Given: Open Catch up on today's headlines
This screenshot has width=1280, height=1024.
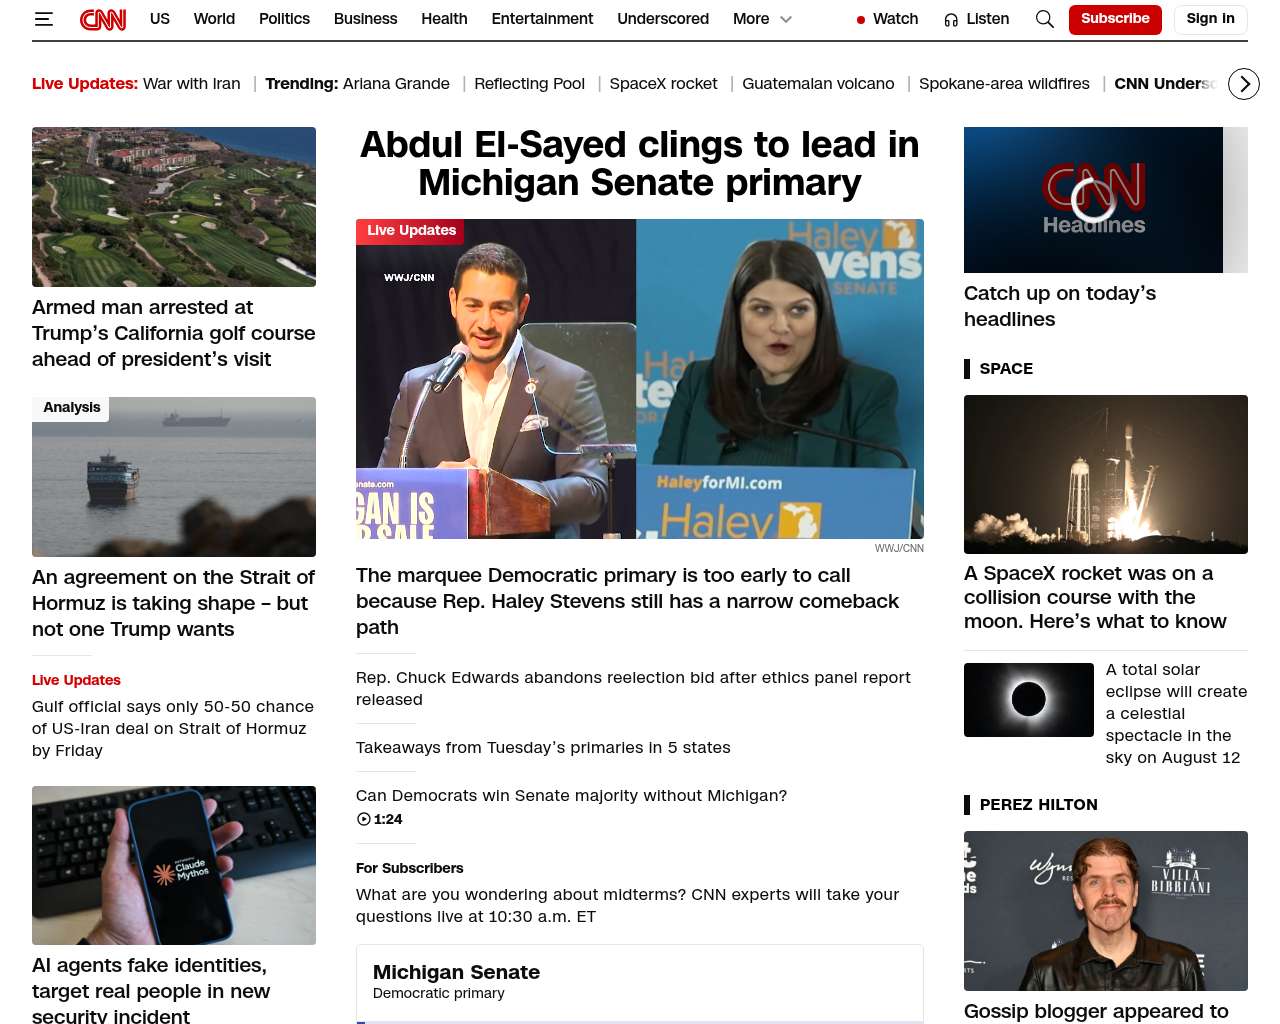Looking at the screenshot, I should point(1060,306).
